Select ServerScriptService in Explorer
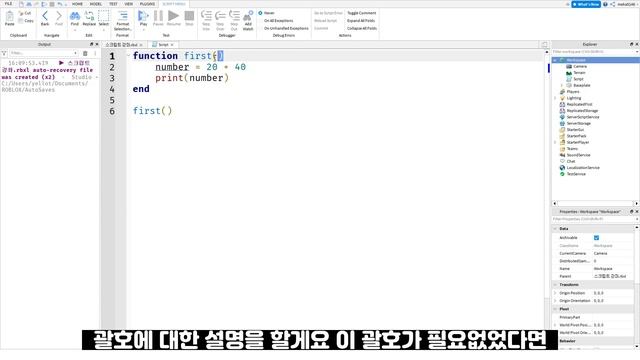The image size is (640, 360). point(583,117)
